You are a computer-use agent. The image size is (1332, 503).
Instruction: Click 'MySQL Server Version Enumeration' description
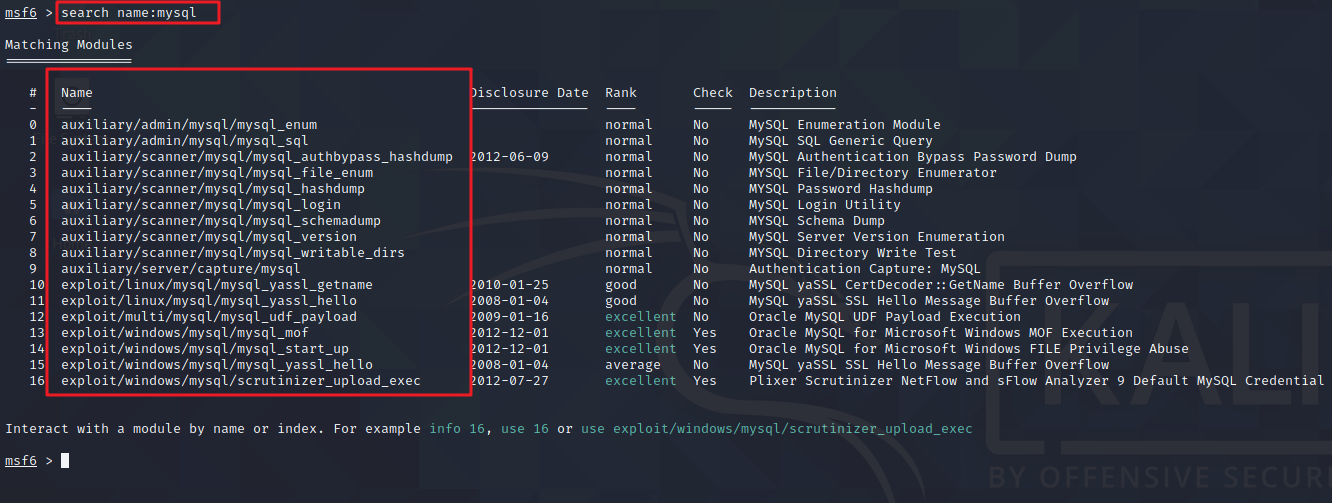point(877,237)
